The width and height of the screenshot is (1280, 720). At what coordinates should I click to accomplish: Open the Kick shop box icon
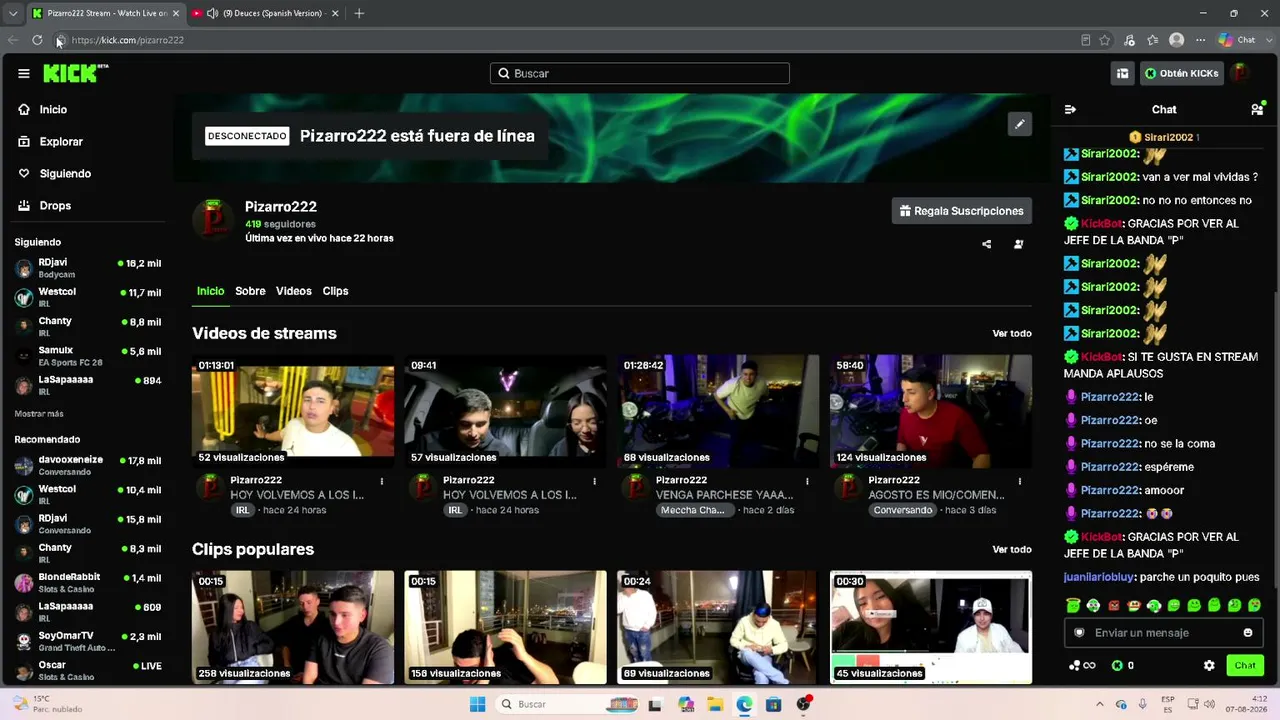[1123, 73]
